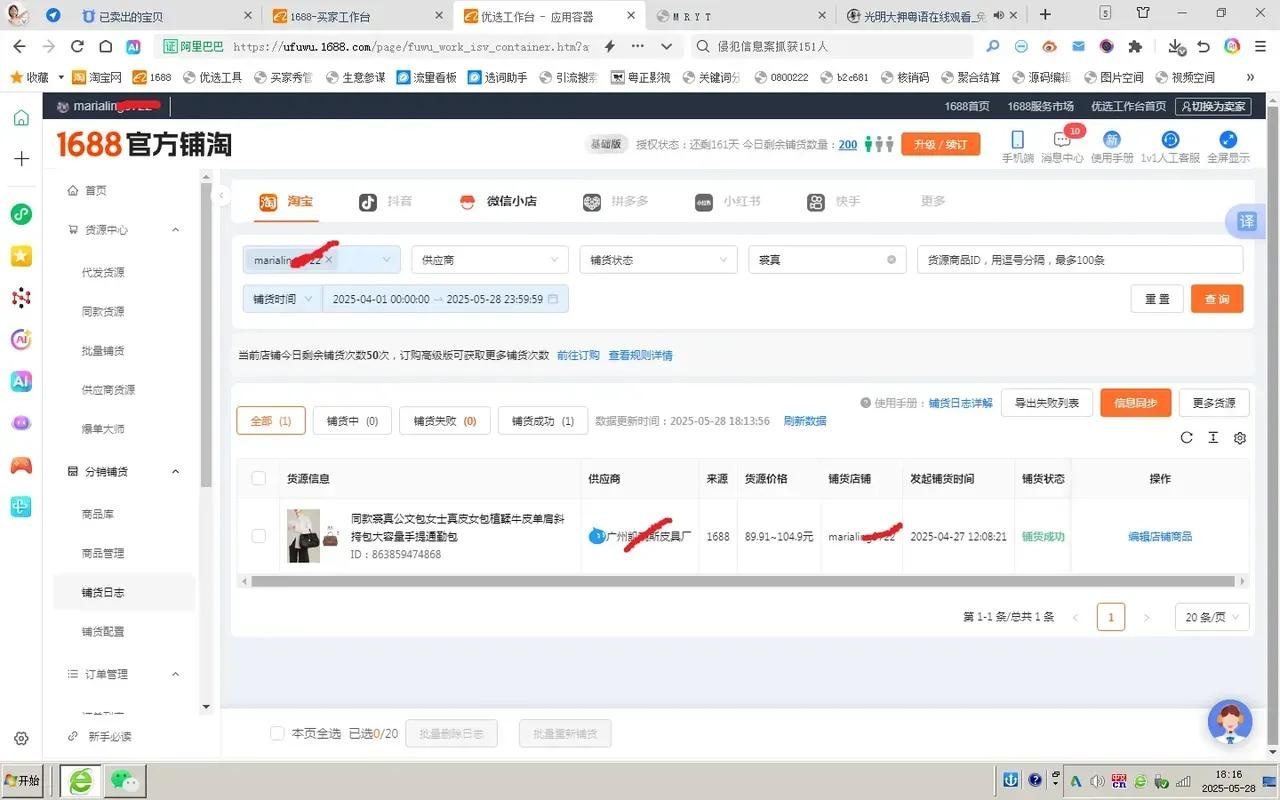Screen dimensions: 1280x800
Task: Collapse the 分销铺货 menu group
Action: 176,471
